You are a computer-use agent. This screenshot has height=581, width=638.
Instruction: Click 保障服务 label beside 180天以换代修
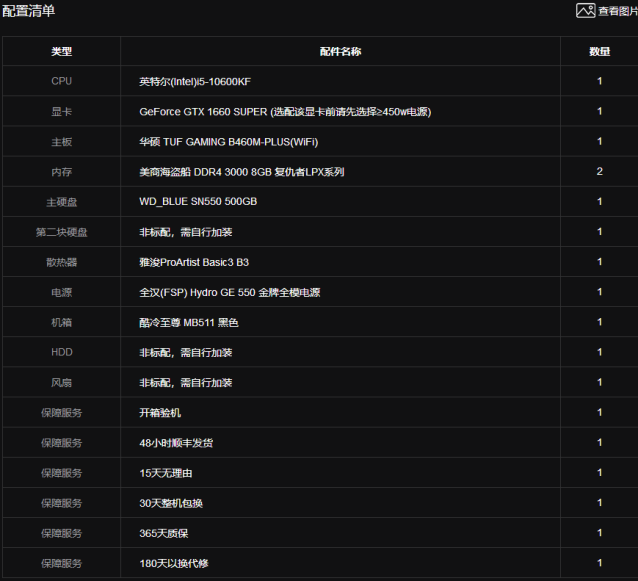coord(61,563)
